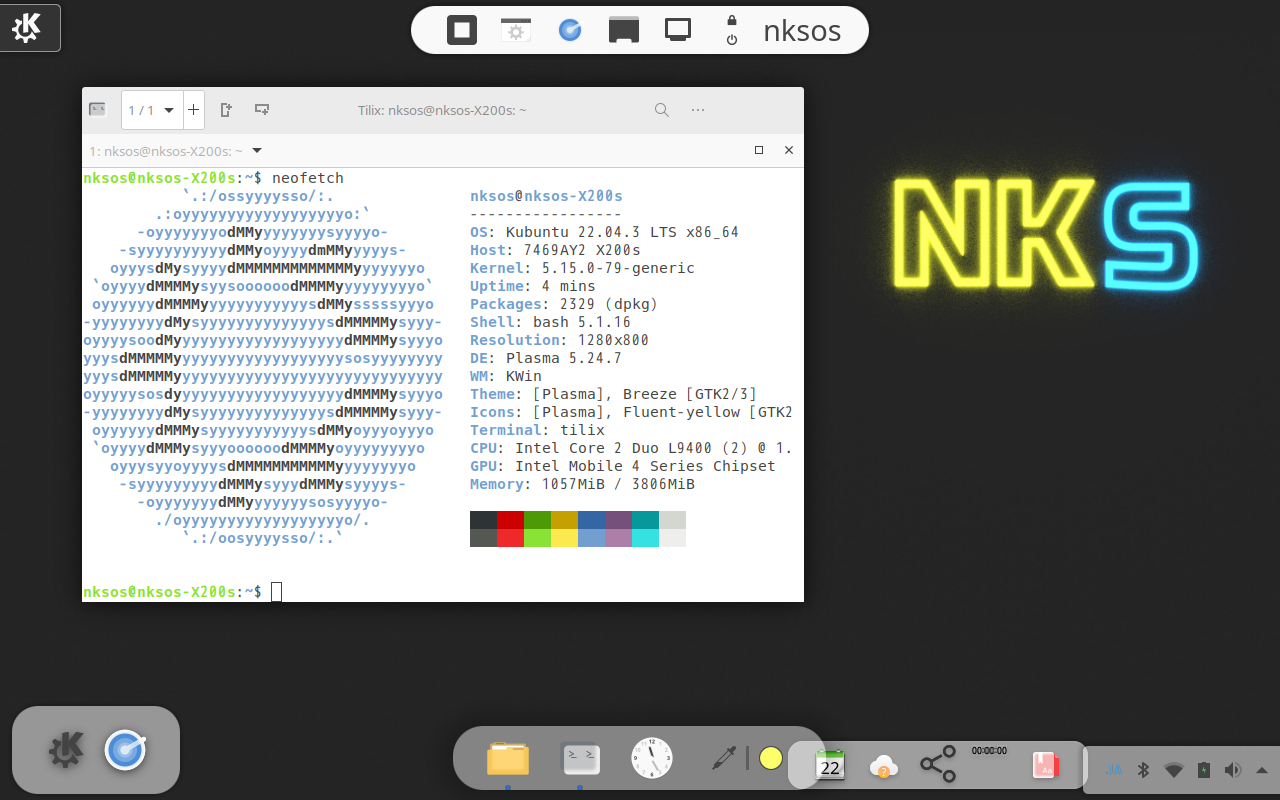Click the bright cyan block in neofetch palette
Image resolution: width=1280 pixels, height=800 pixels.
pyautogui.click(x=645, y=538)
